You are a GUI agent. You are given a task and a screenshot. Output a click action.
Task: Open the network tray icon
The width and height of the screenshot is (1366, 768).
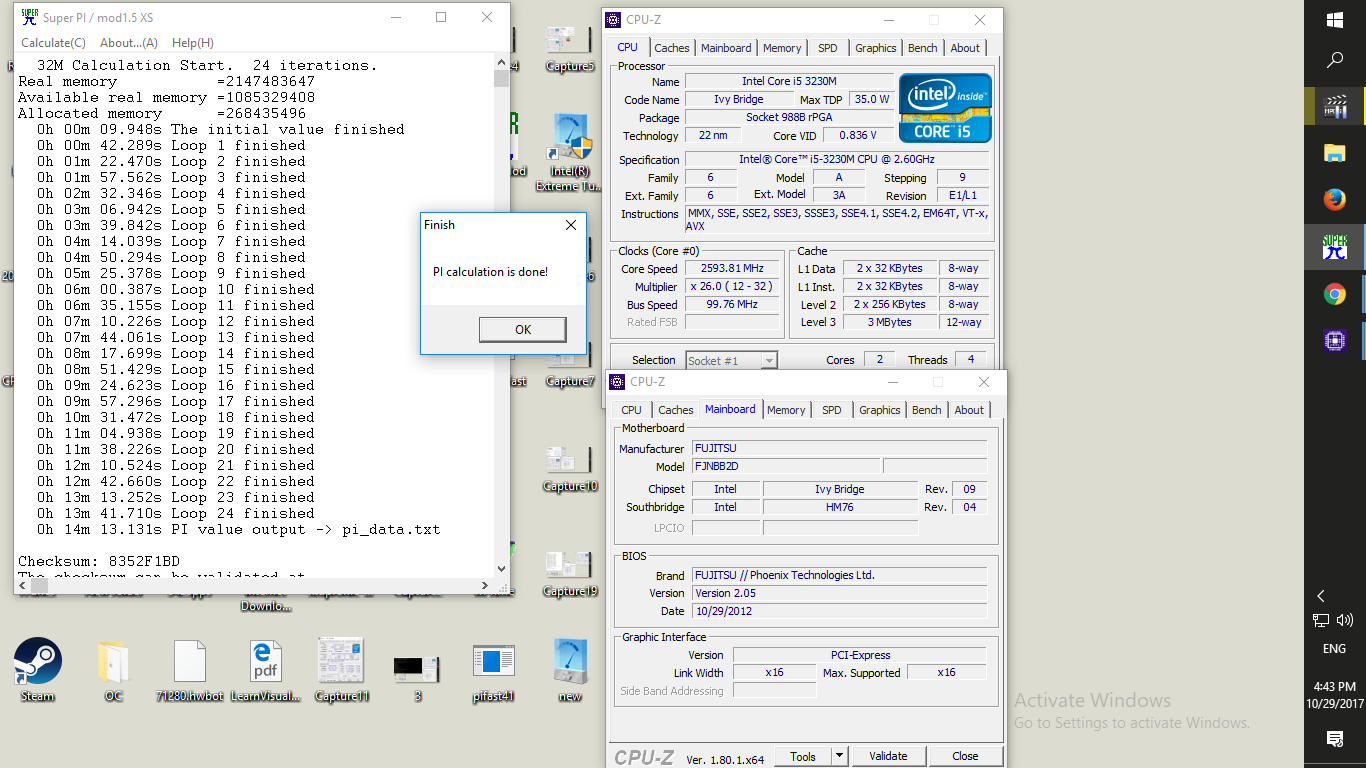pyautogui.click(x=1321, y=621)
